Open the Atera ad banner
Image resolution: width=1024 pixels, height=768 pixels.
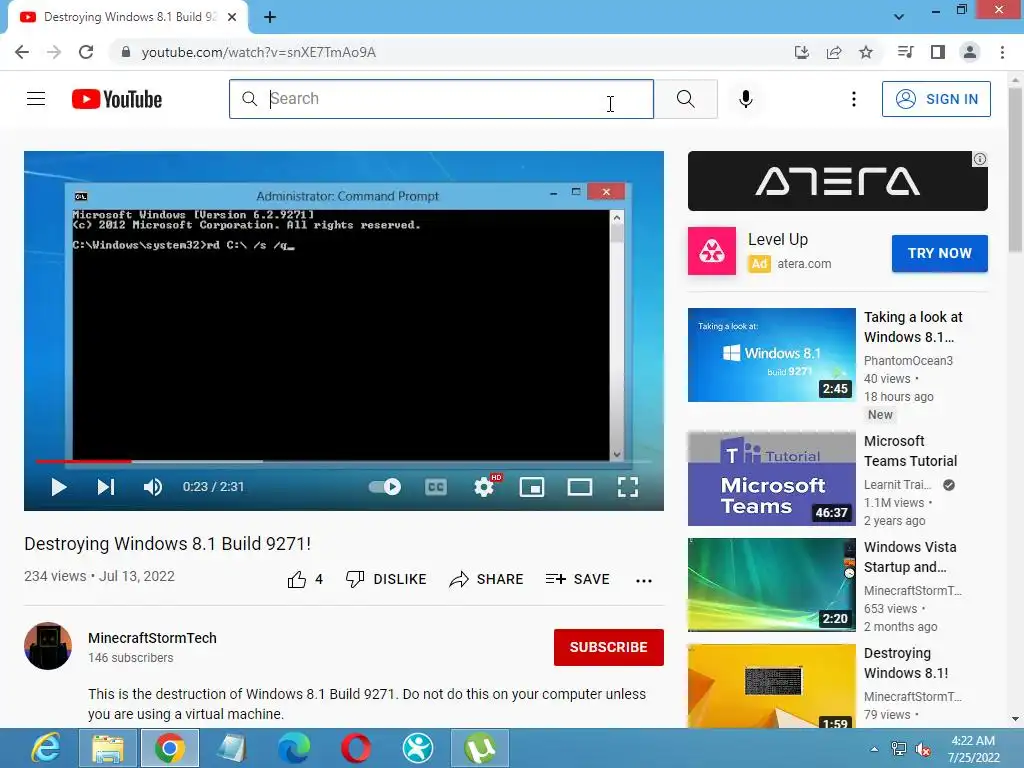click(837, 181)
